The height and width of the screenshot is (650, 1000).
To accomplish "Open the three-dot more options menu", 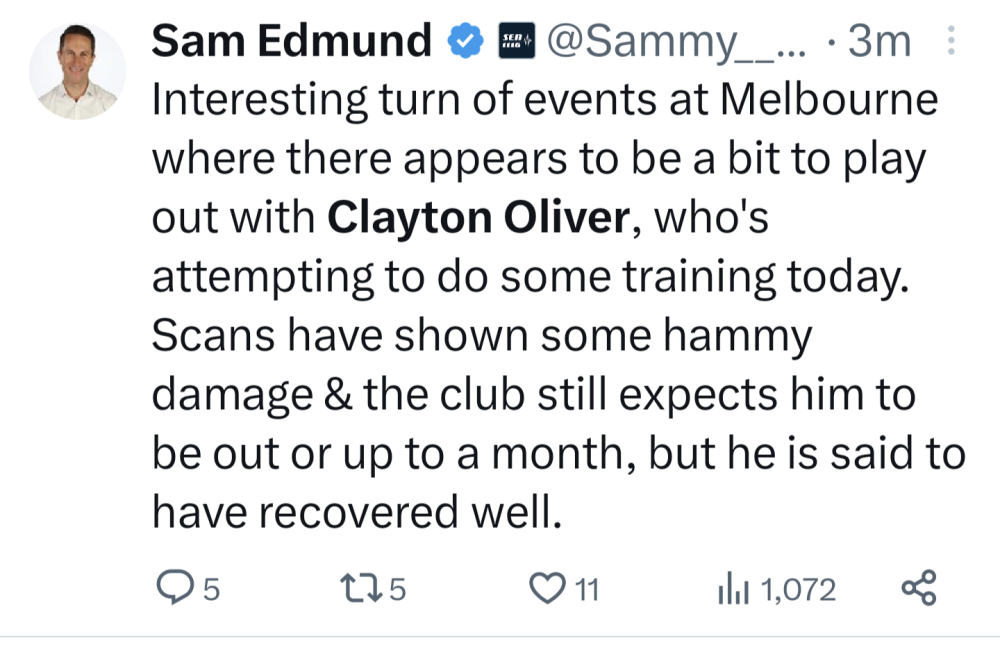I will pos(951,40).
